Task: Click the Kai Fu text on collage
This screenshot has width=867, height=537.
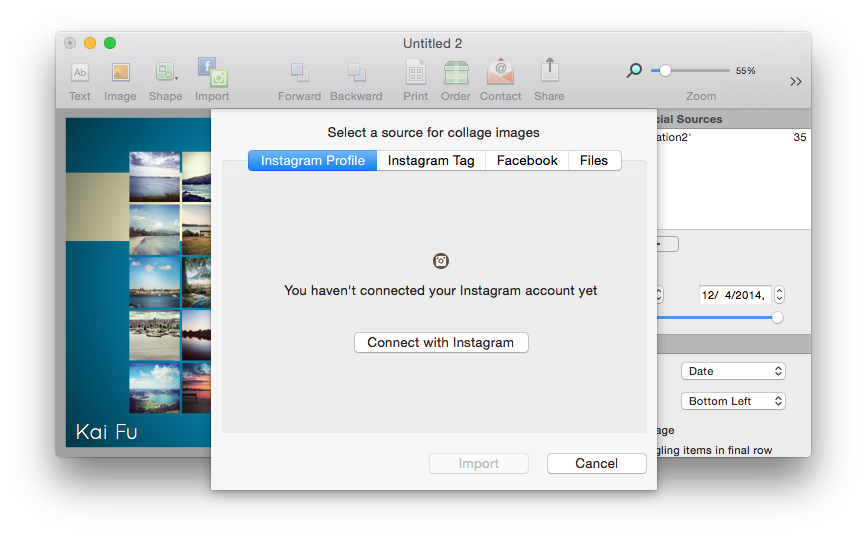Action: [x=106, y=431]
